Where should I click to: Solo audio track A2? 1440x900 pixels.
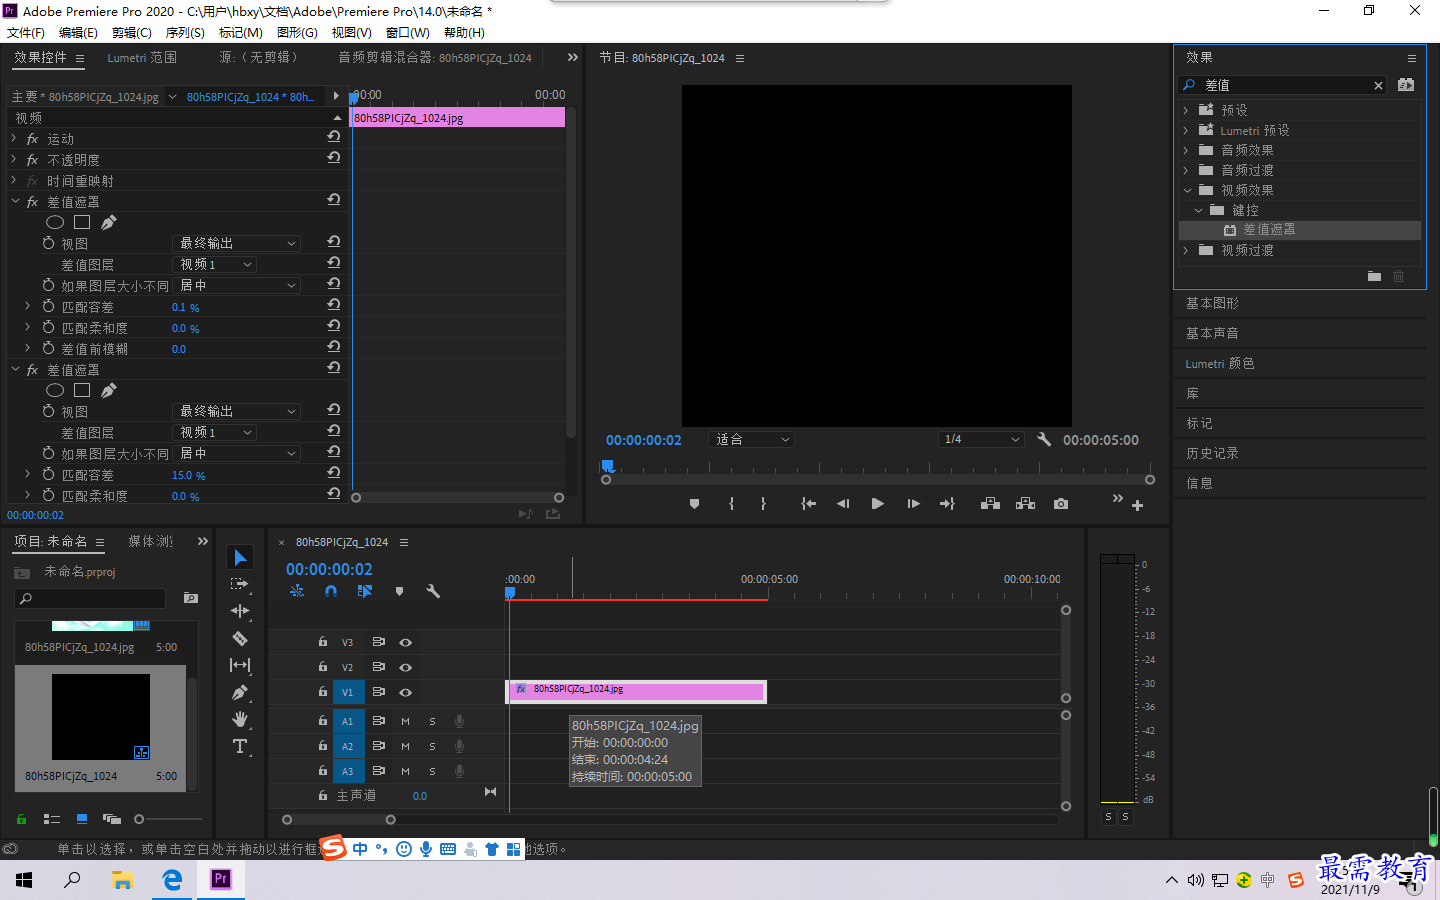coord(432,746)
